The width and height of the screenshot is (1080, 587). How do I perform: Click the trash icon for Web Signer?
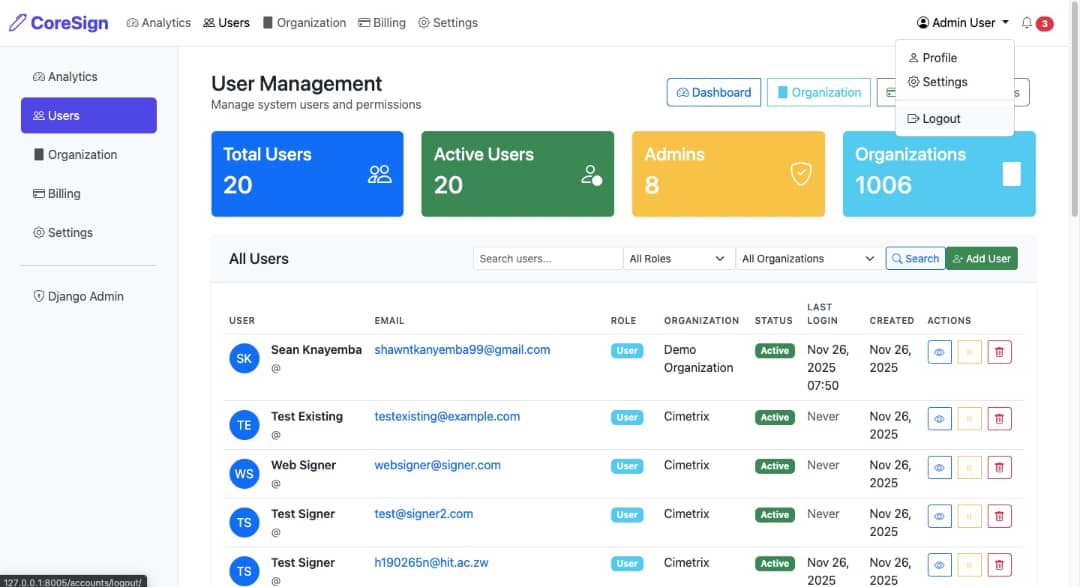pyautogui.click(x=999, y=468)
